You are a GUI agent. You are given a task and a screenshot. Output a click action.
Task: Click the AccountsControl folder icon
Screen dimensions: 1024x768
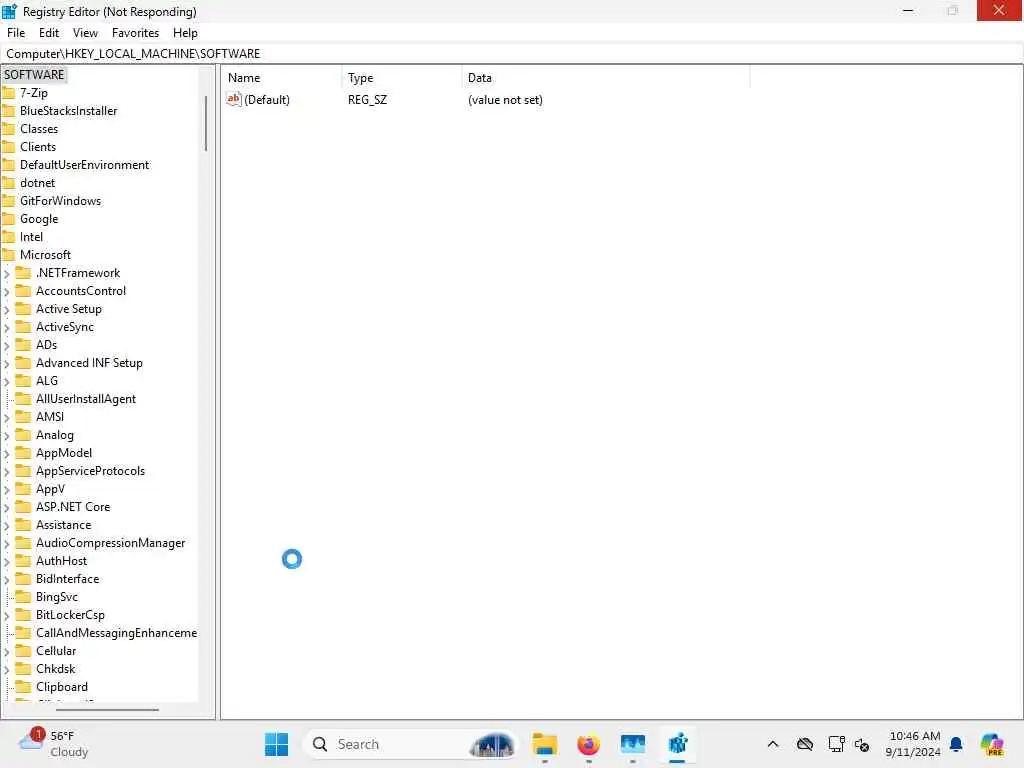(23, 291)
